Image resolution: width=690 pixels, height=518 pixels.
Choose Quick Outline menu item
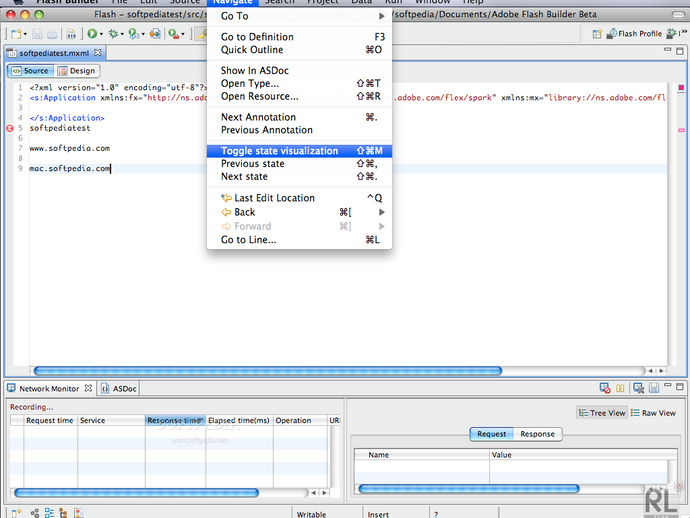click(299, 50)
